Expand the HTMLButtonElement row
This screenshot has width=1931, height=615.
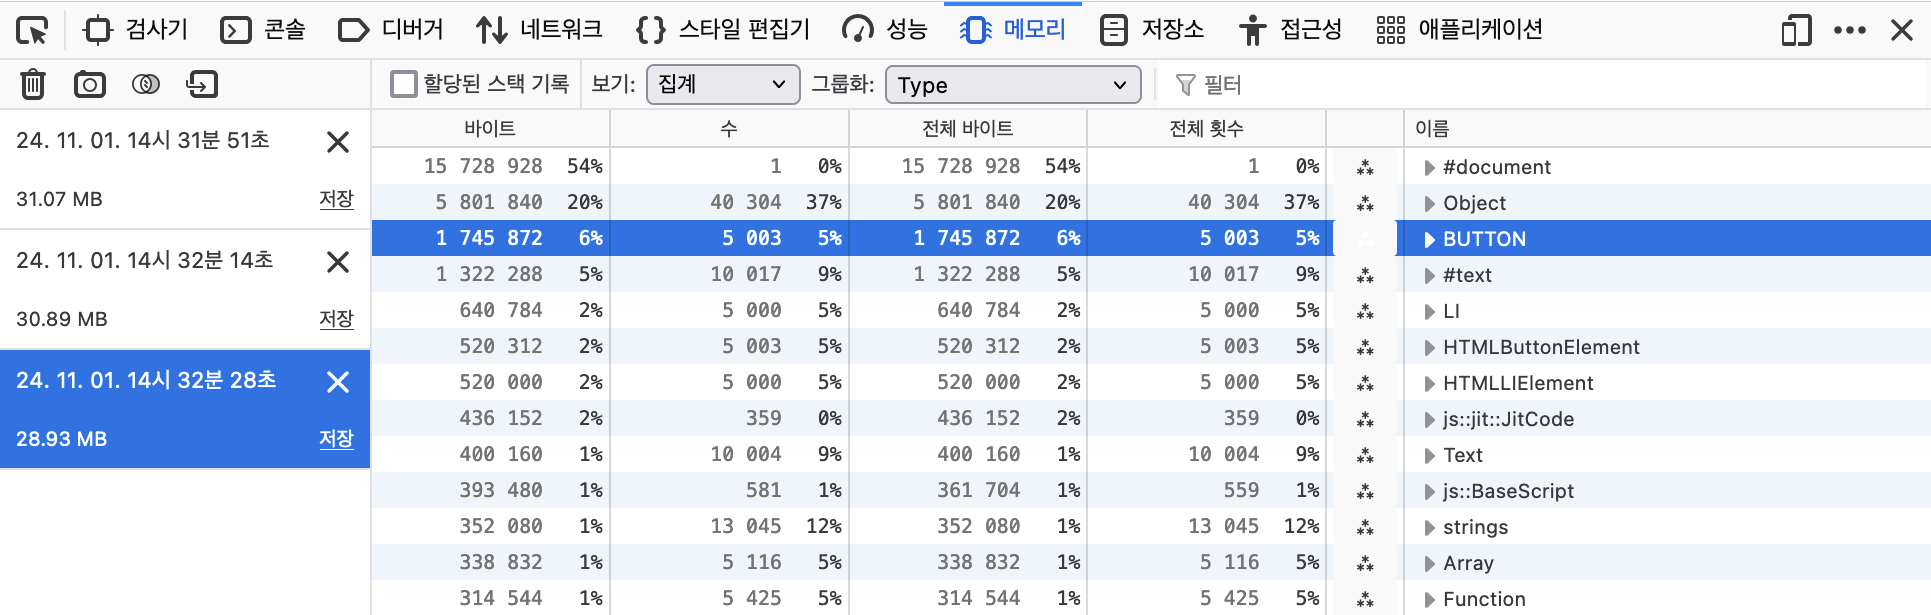pos(1429,347)
